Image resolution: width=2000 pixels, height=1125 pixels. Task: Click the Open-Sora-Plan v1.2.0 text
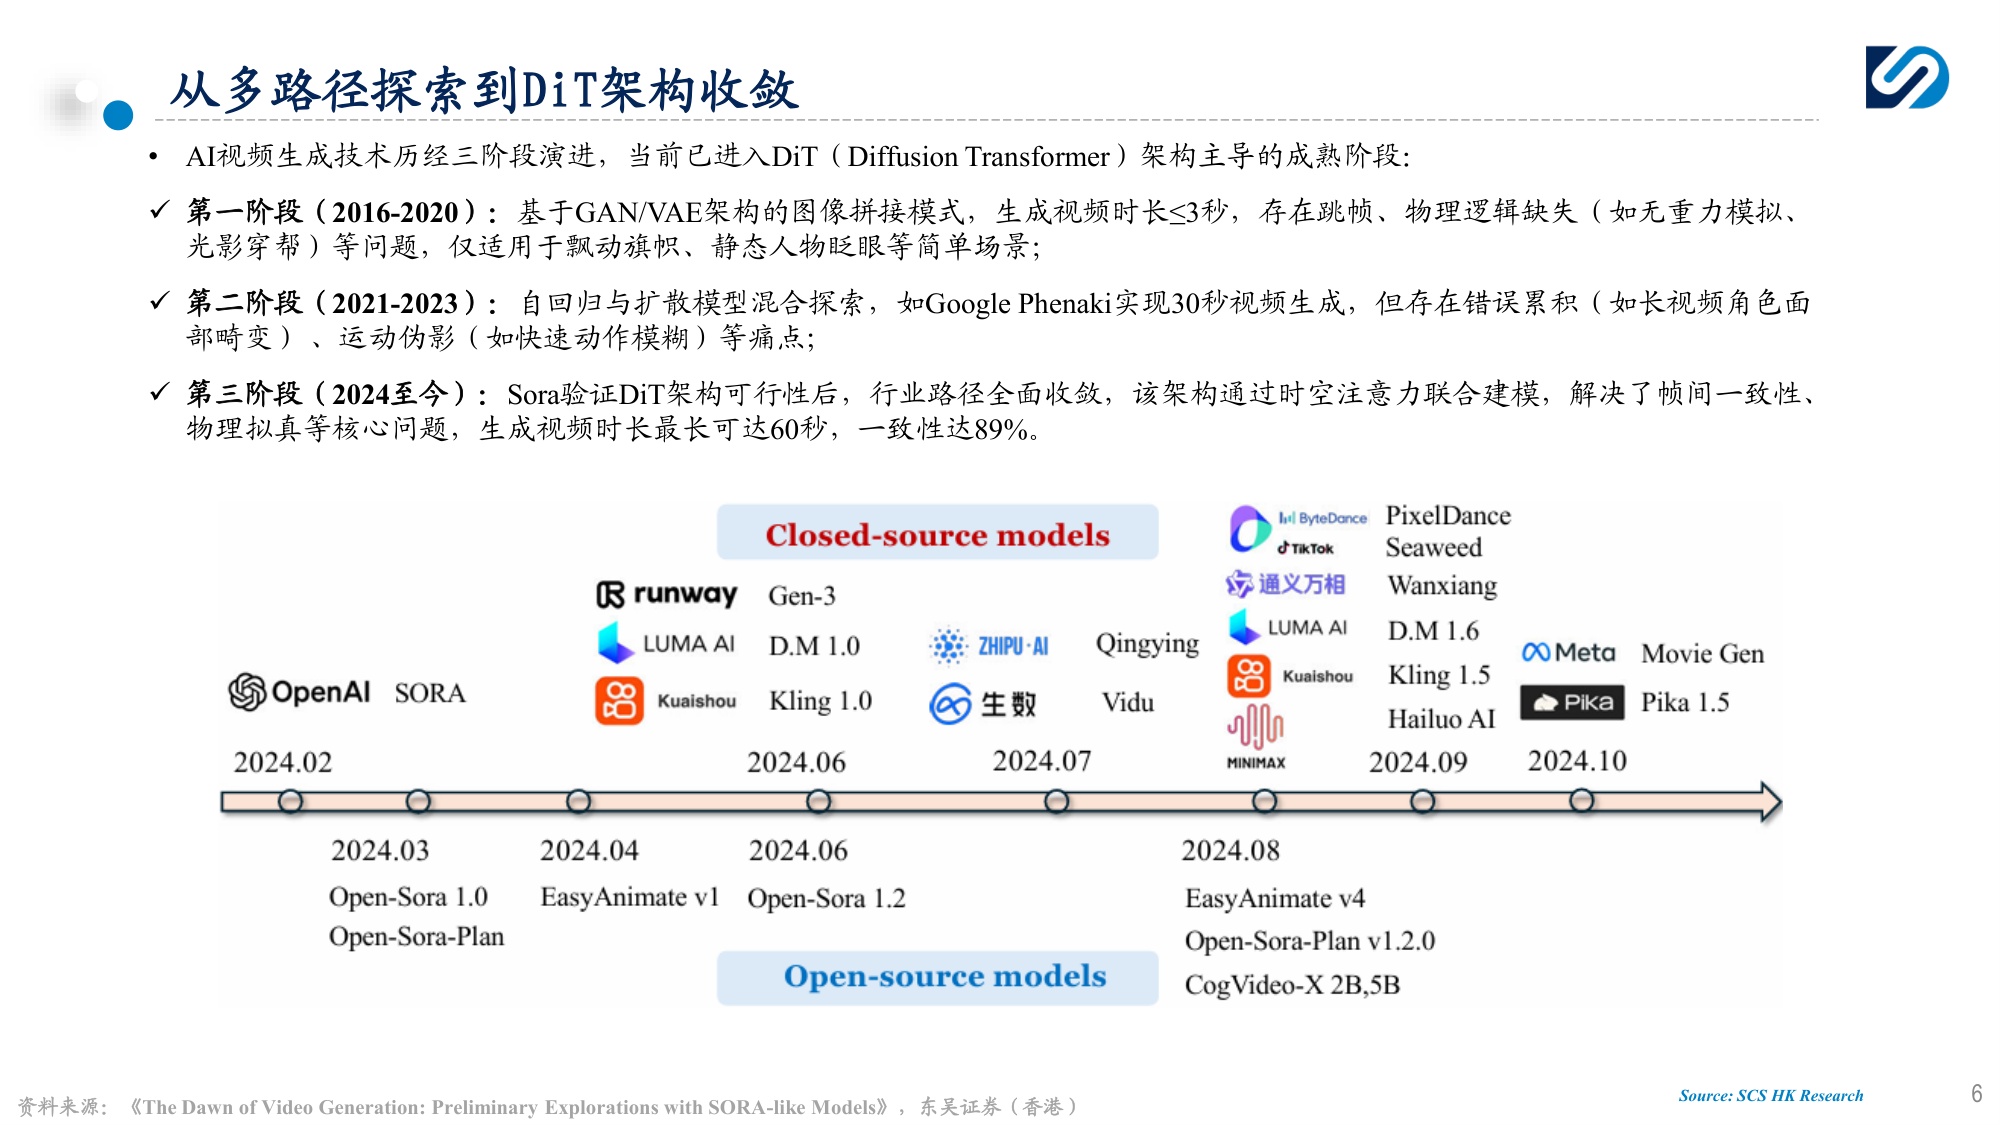point(1309,942)
